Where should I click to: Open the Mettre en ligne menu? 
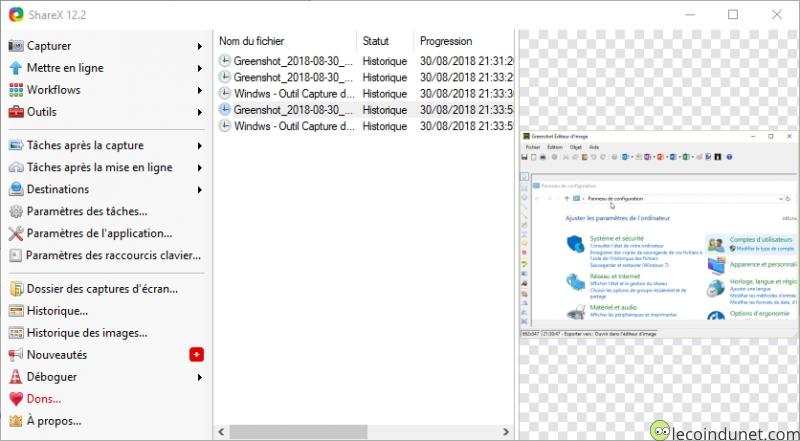106,68
